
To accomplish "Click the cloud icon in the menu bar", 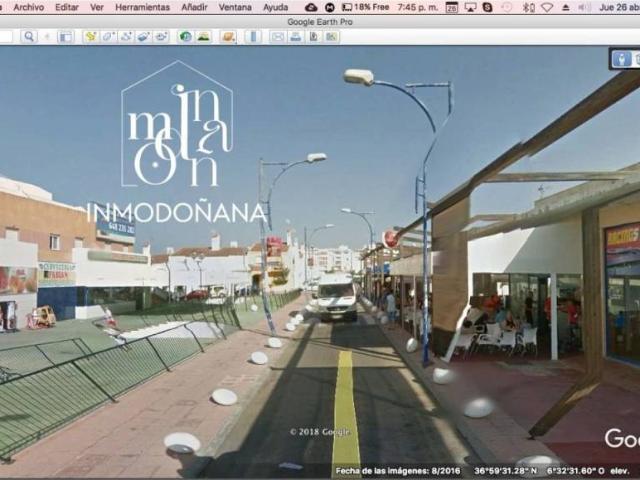I will click(x=311, y=7).
